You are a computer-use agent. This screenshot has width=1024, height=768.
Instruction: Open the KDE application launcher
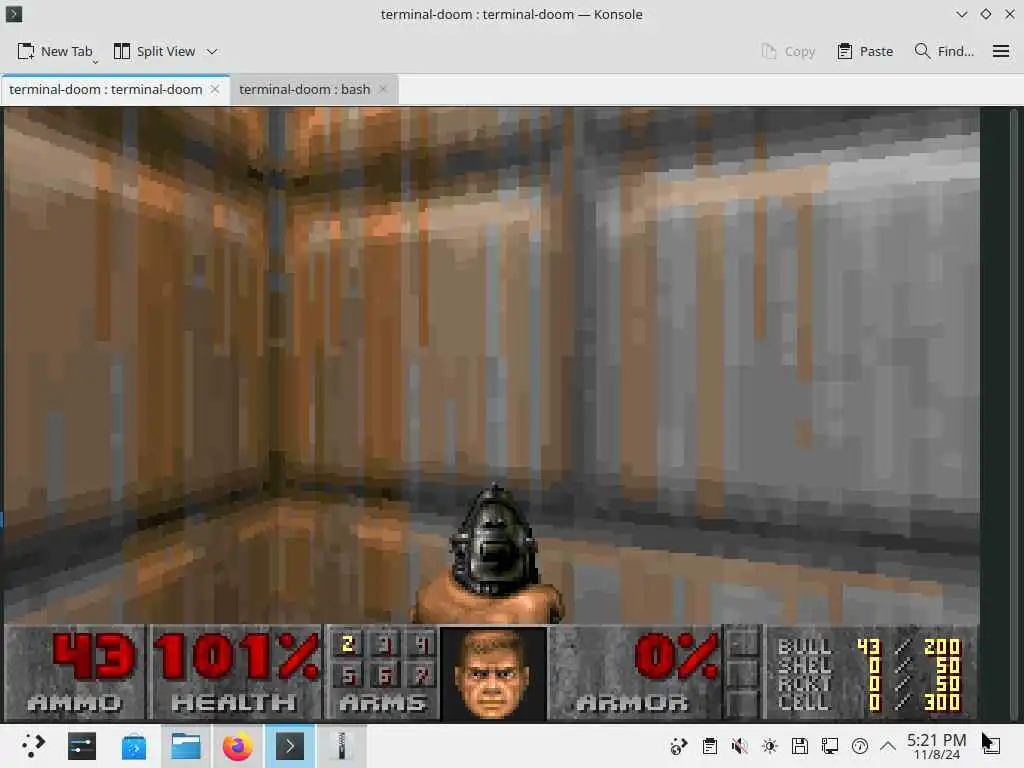click(31, 746)
